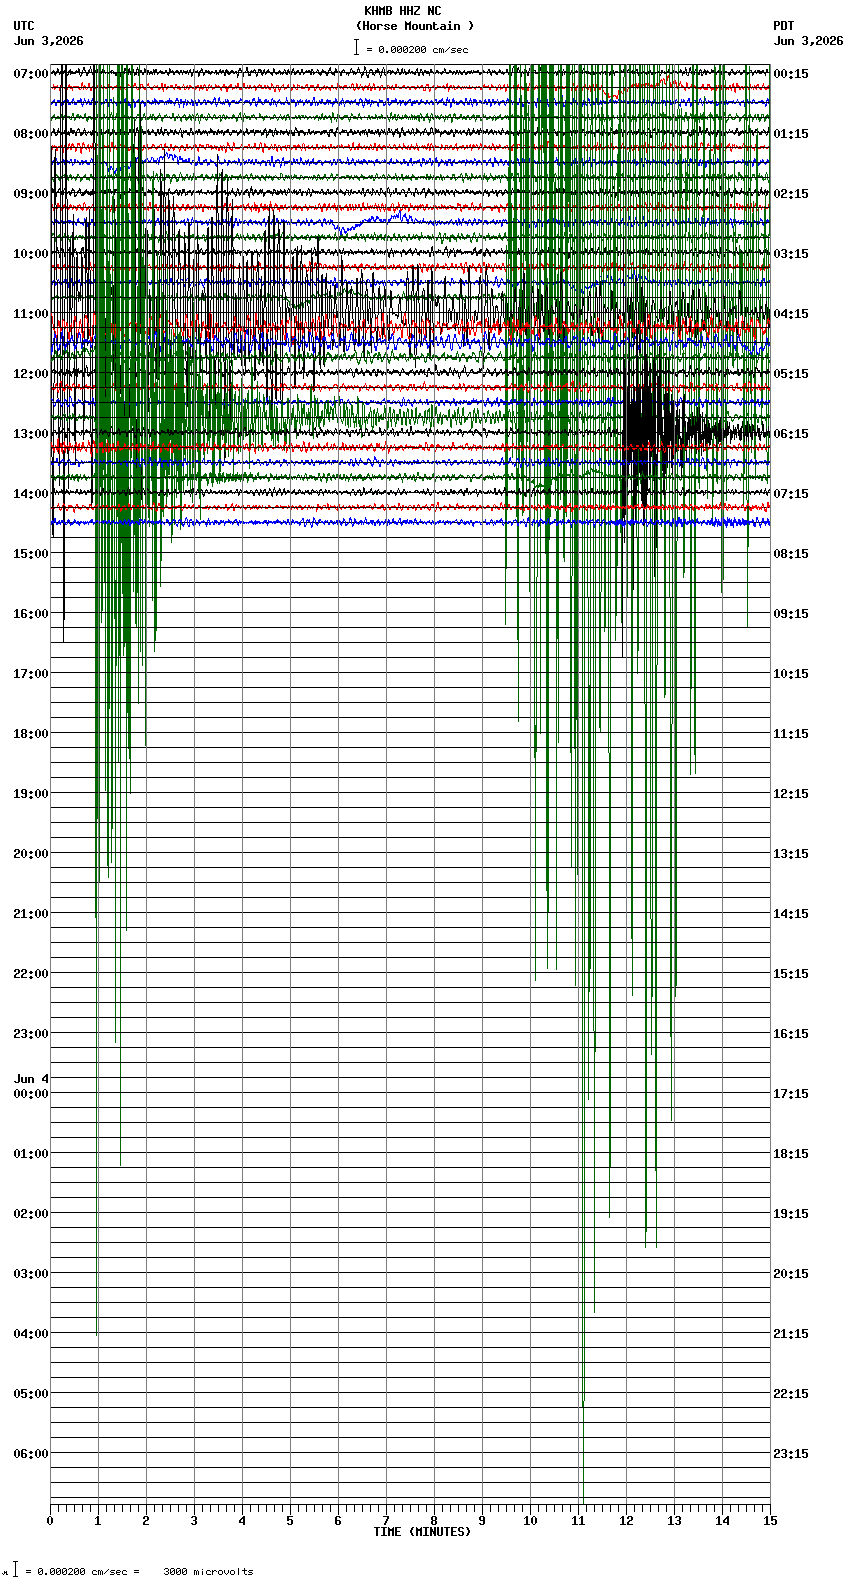Click the blue trace on the 14:00 row
The image size is (850, 1584).
click(410, 522)
